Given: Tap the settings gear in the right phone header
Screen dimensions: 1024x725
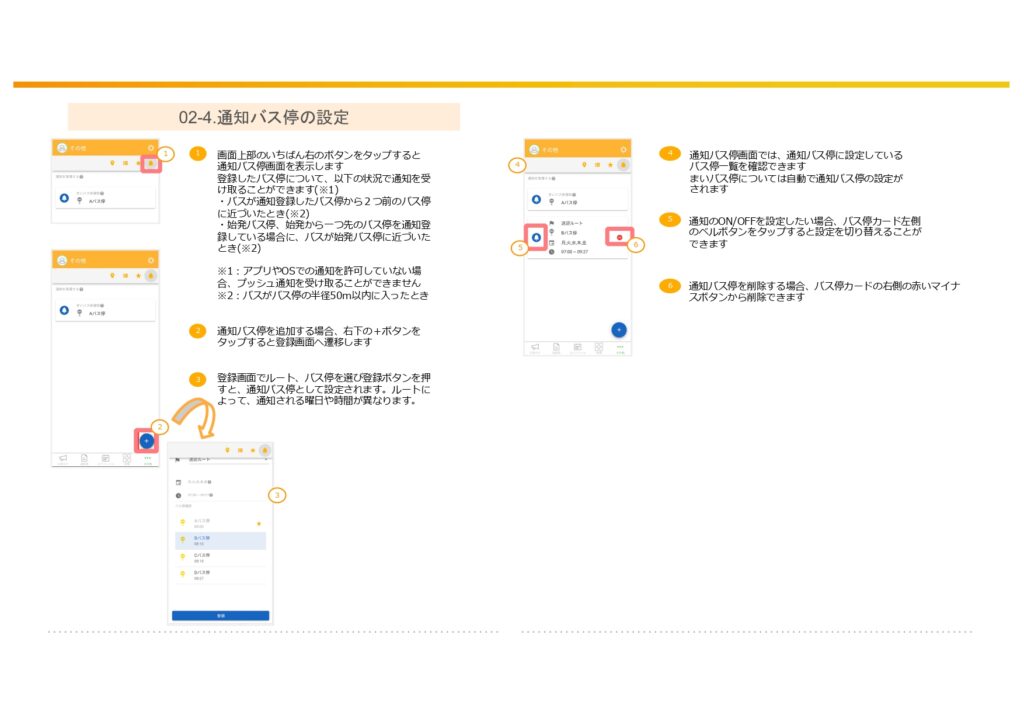Looking at the screenshot, I should pyautogui.click(x=624, y=149).
